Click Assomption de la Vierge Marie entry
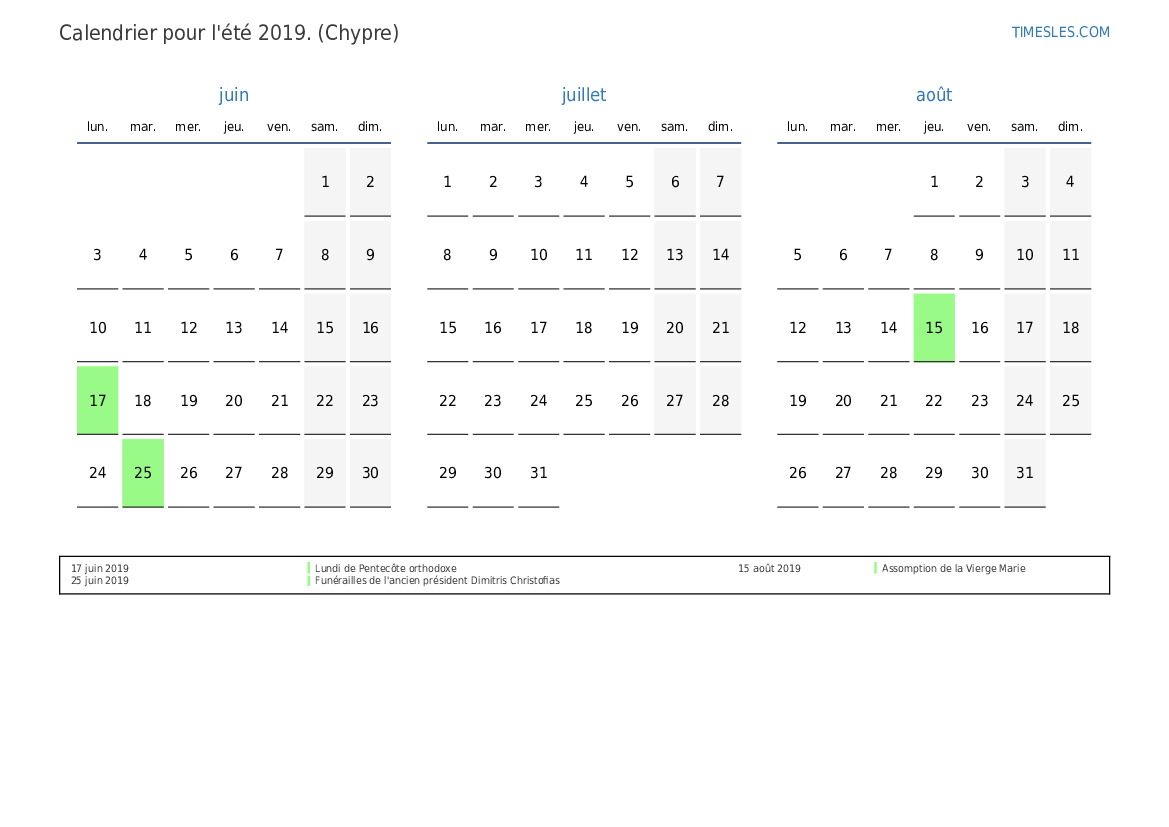Image resolution: width=1169 pixels, height=827 pixels. coord(953,568)
